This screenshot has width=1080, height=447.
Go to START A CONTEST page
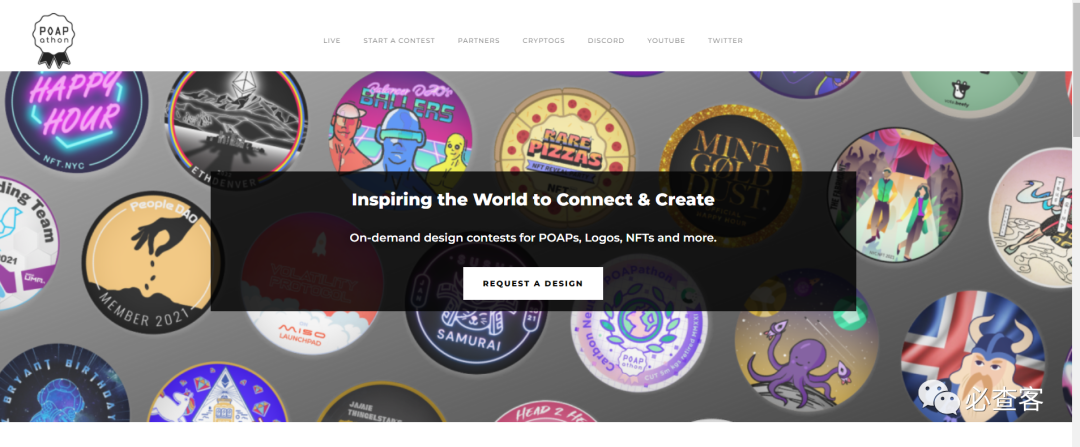(399, 41)
